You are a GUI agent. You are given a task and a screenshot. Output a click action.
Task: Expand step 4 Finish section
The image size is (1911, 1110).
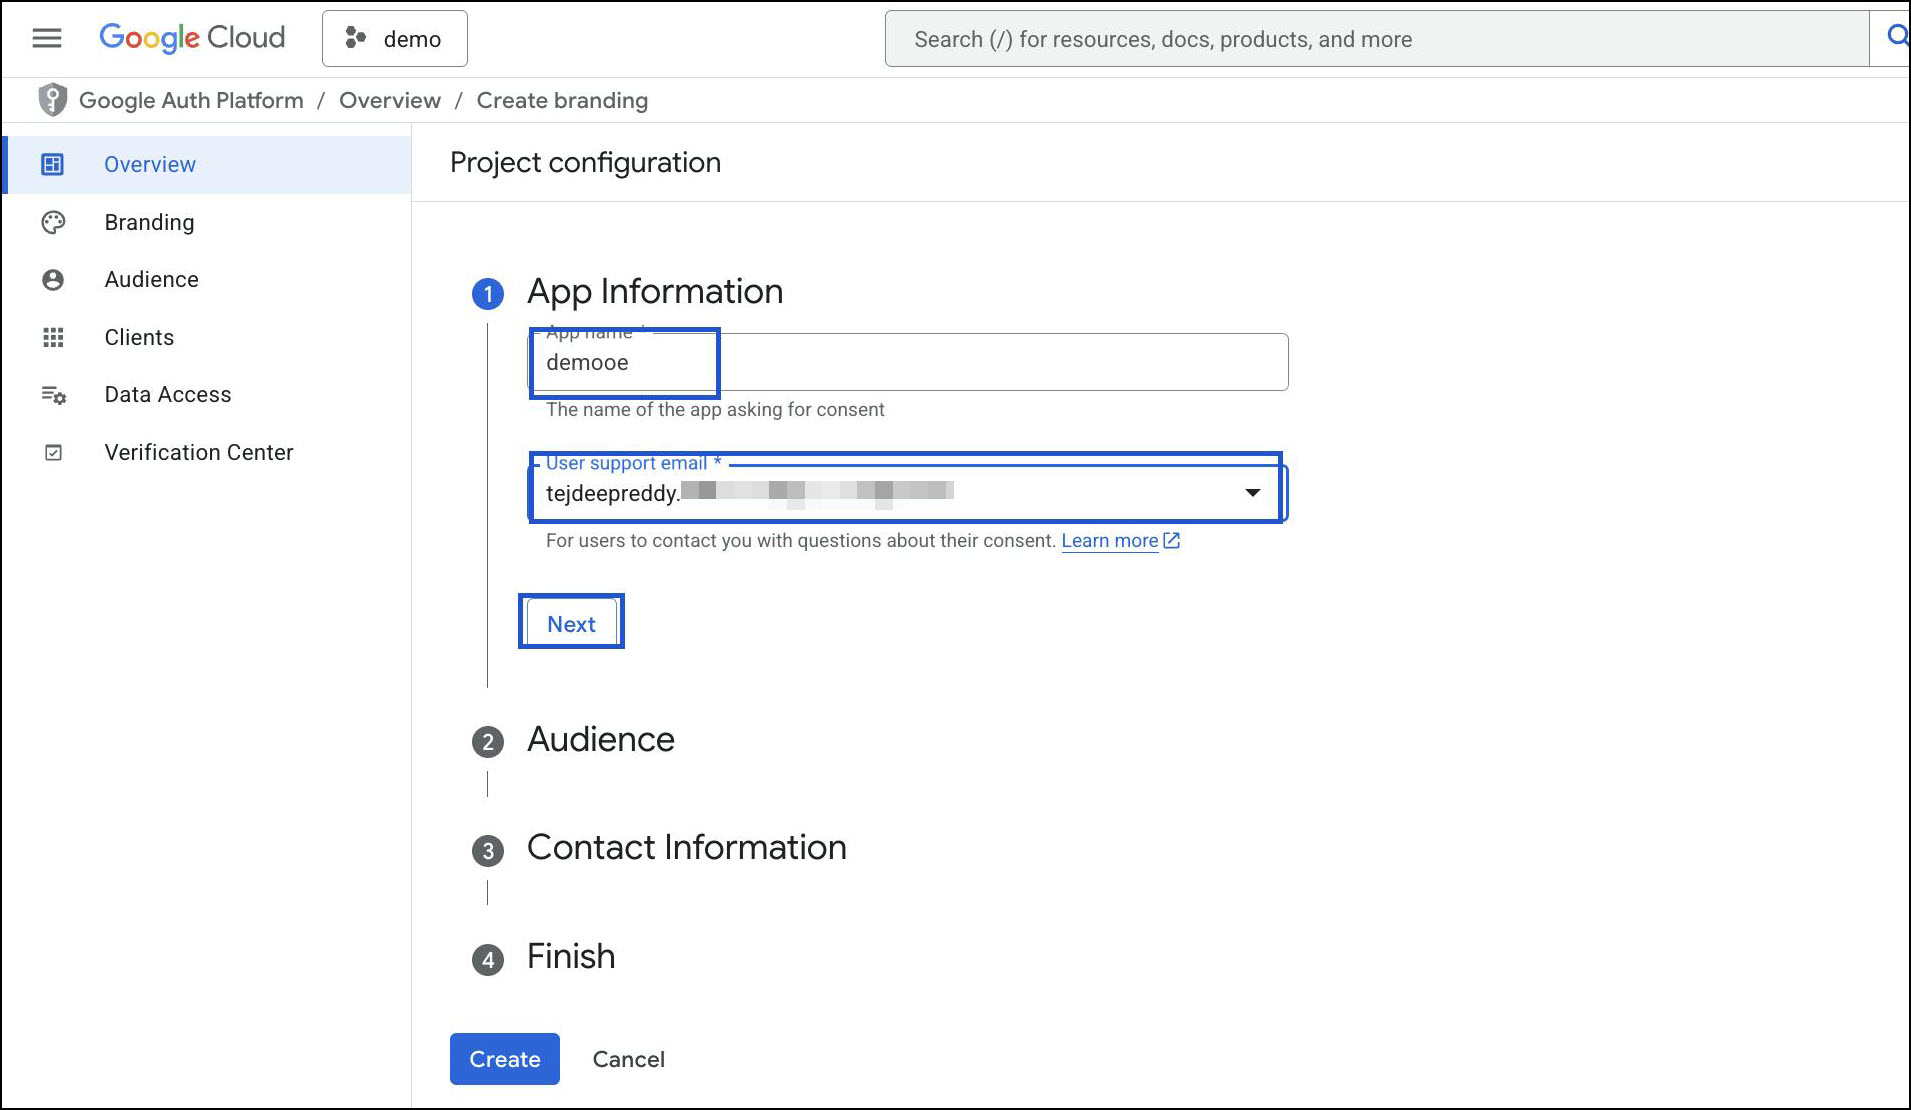[x=570, y=957]
